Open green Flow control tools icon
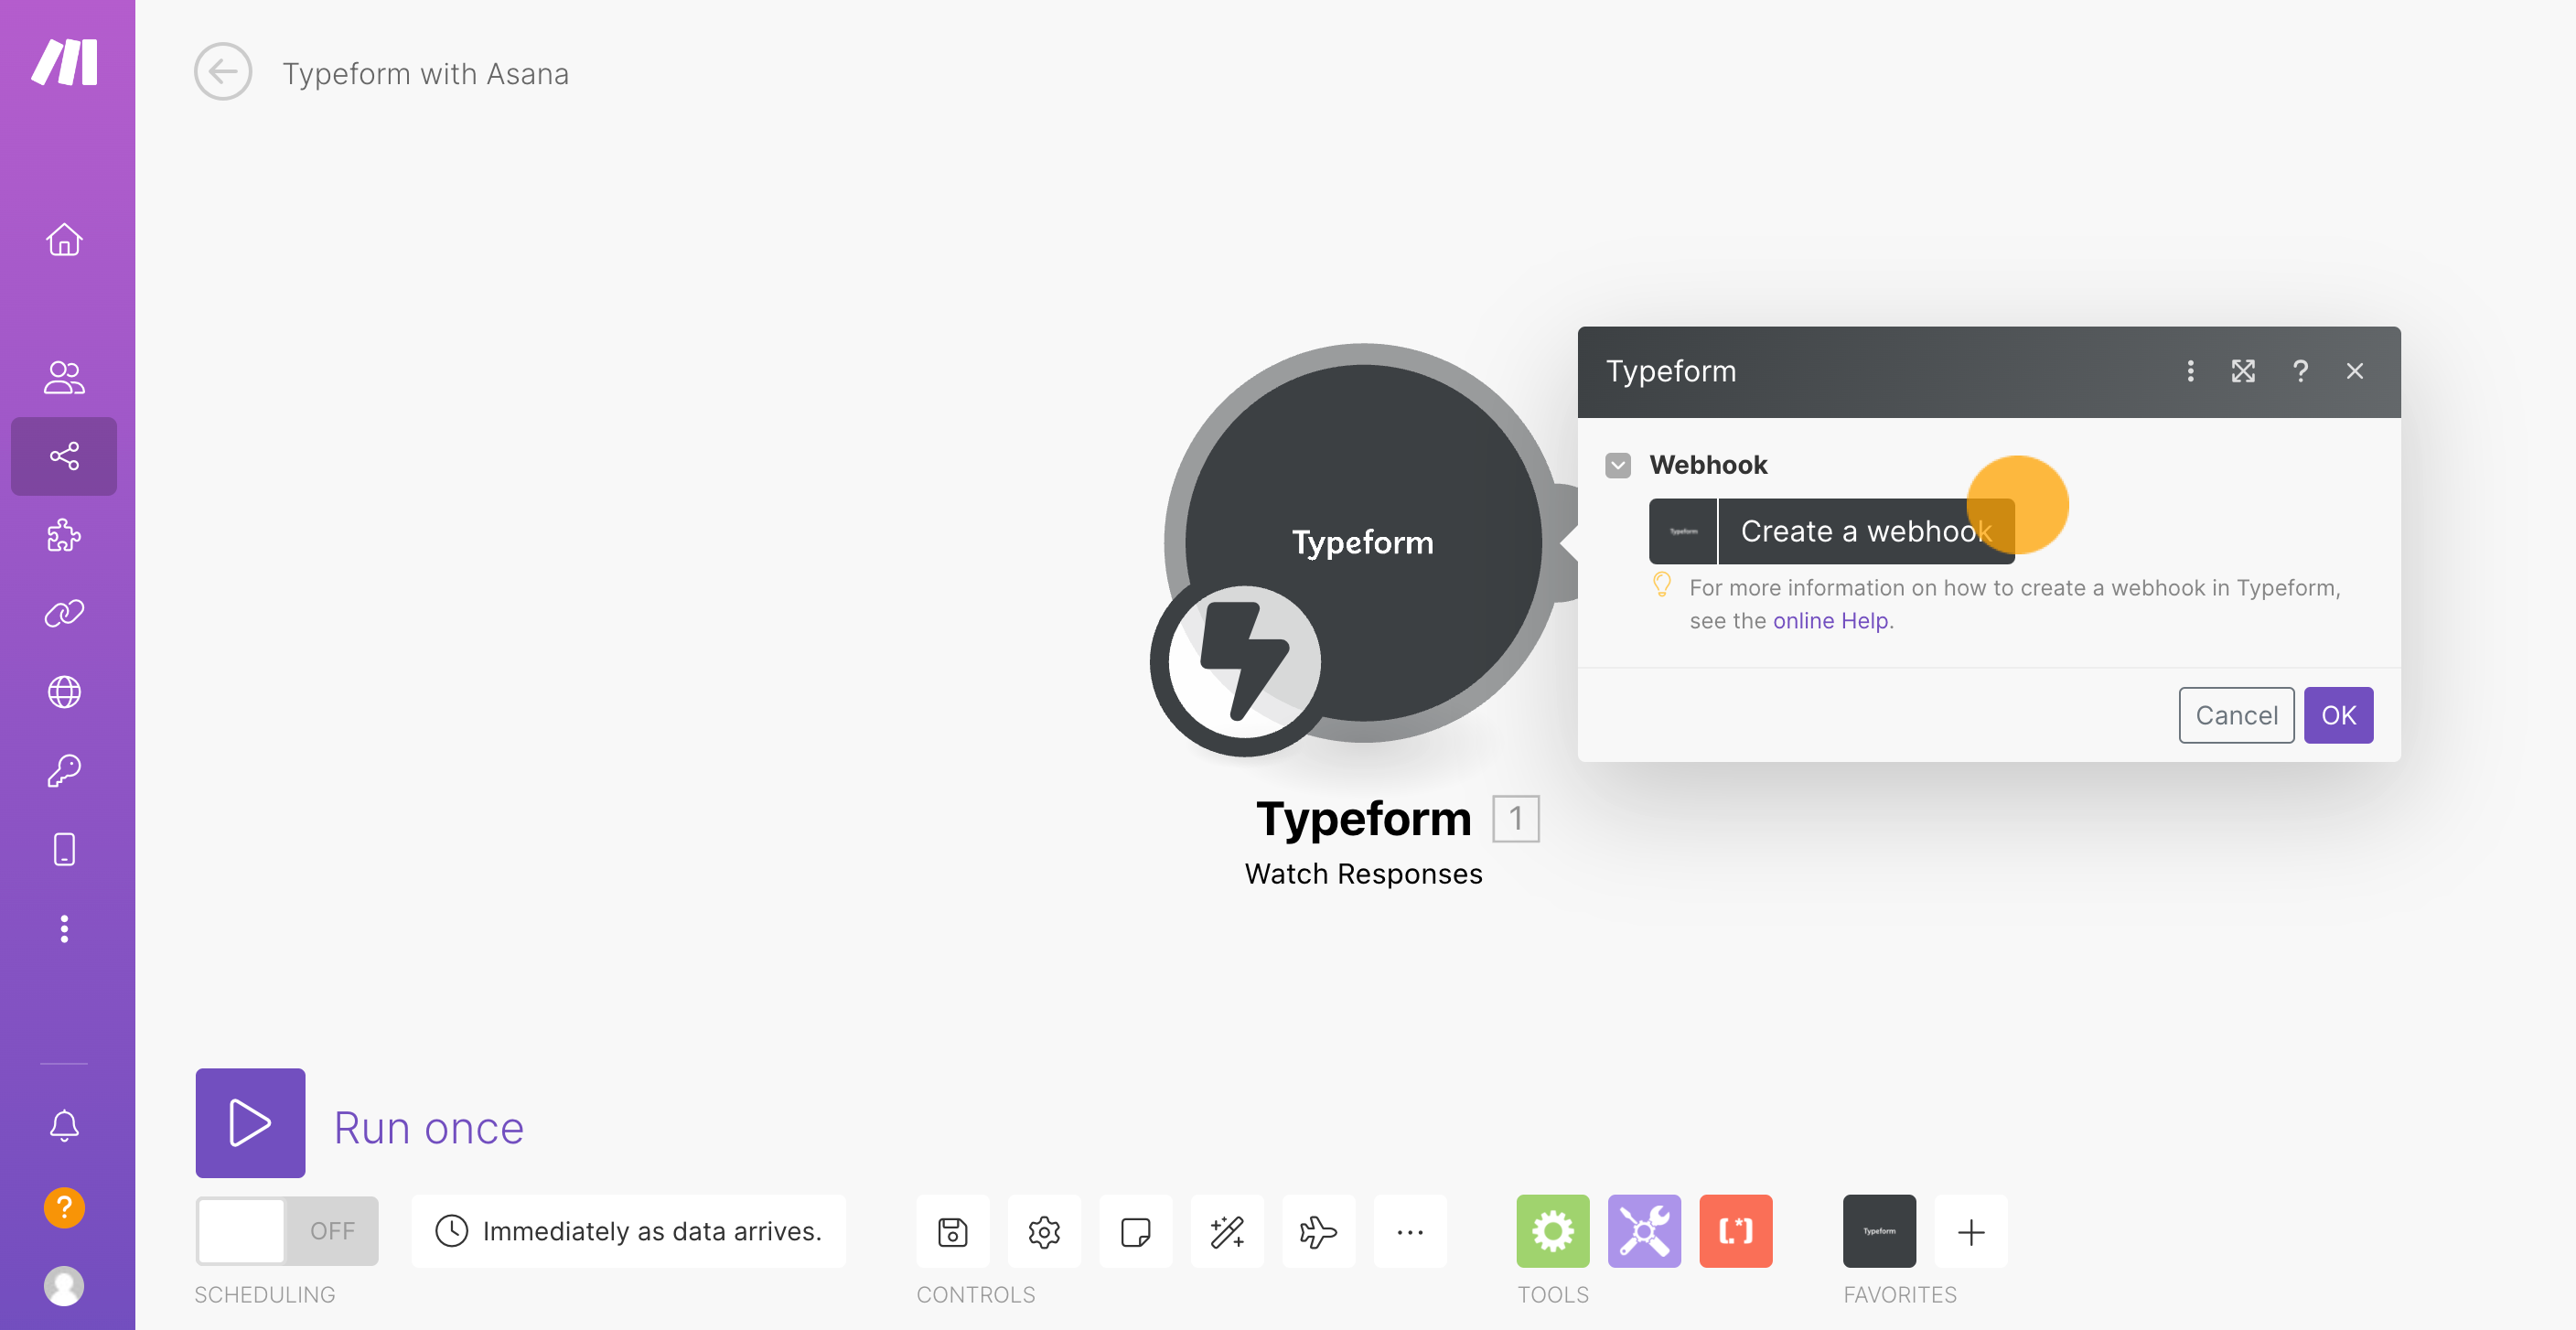 click(1553, 1231)
